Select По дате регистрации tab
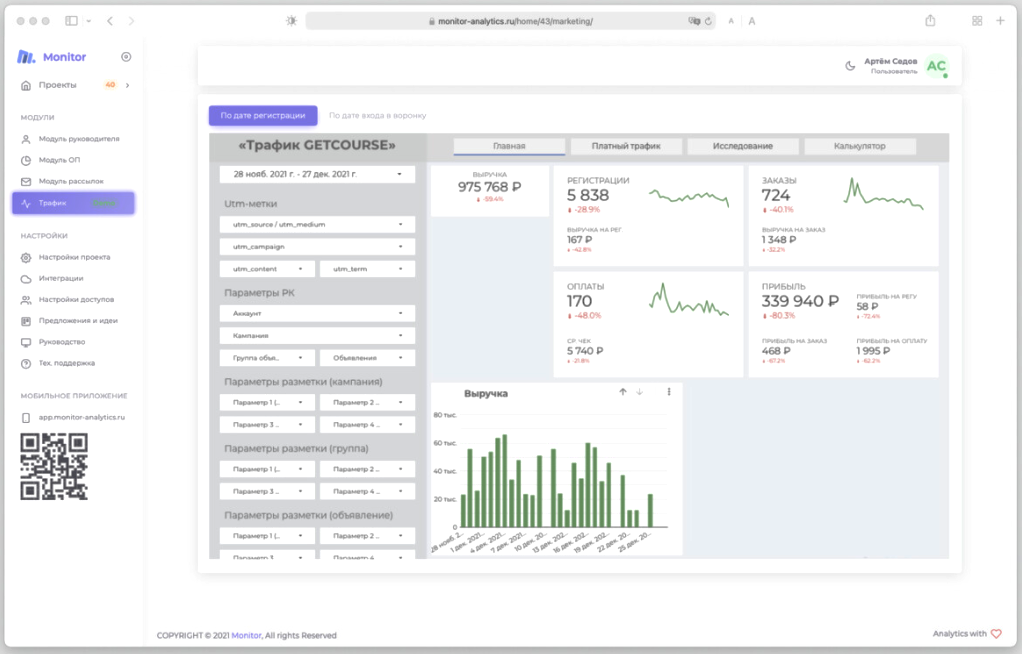 263,115
